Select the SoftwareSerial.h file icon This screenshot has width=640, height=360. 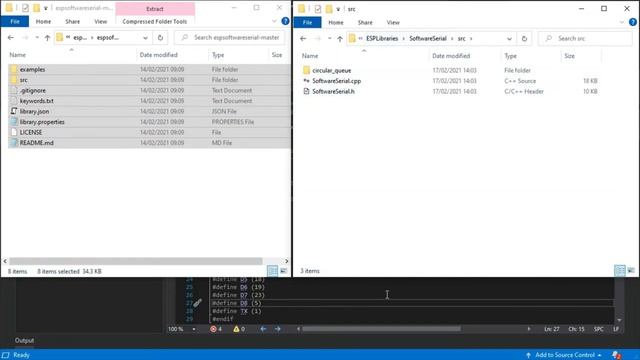pyautogui.click(x=307, y=91)
